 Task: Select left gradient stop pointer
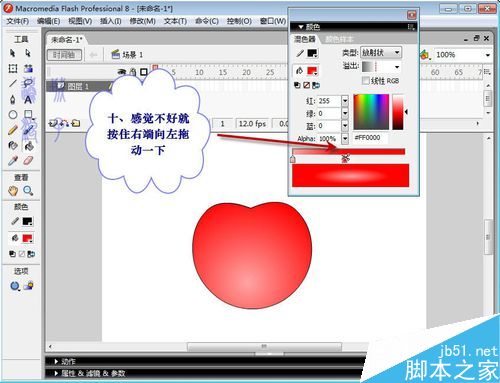coord(293,159)
